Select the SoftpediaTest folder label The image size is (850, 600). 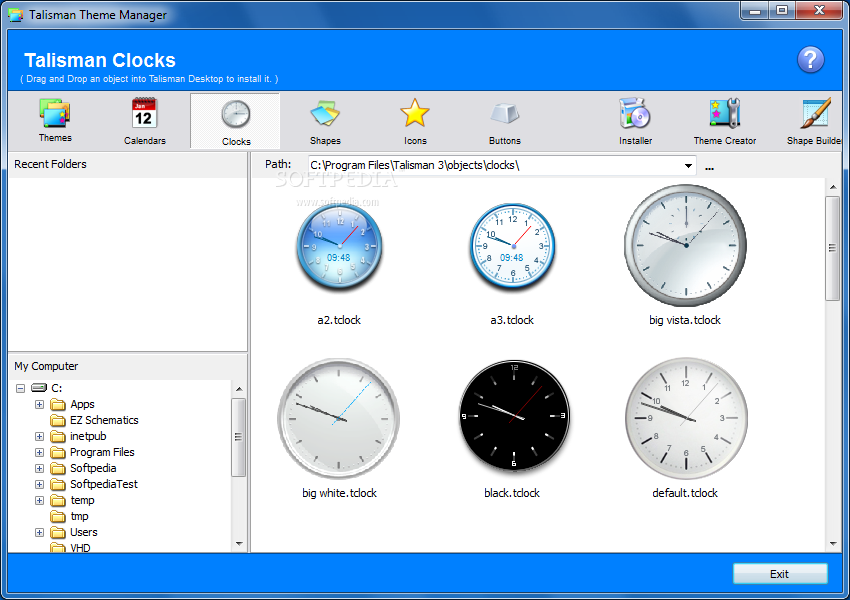pyautogui.click(x=104, y=484)
